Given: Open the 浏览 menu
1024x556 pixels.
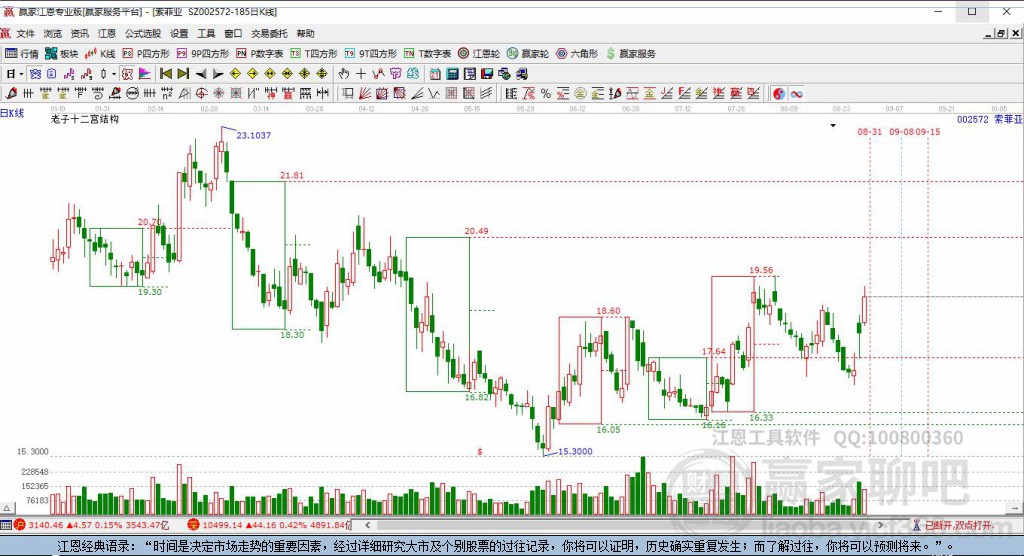Looking at the screenshot, I should [52, 33].
